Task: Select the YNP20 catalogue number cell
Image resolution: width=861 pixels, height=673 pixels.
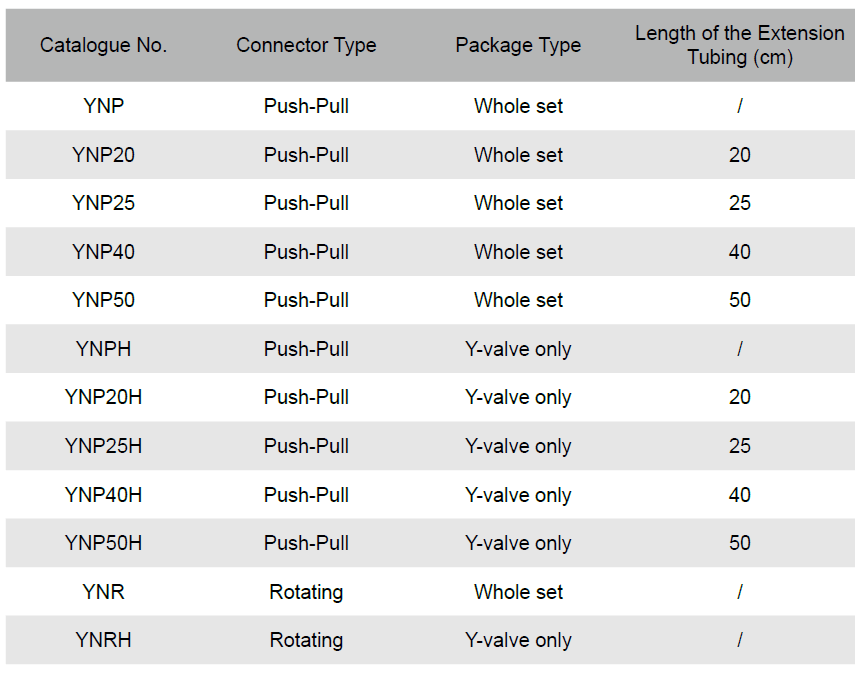Action: (x=103, y=155)
